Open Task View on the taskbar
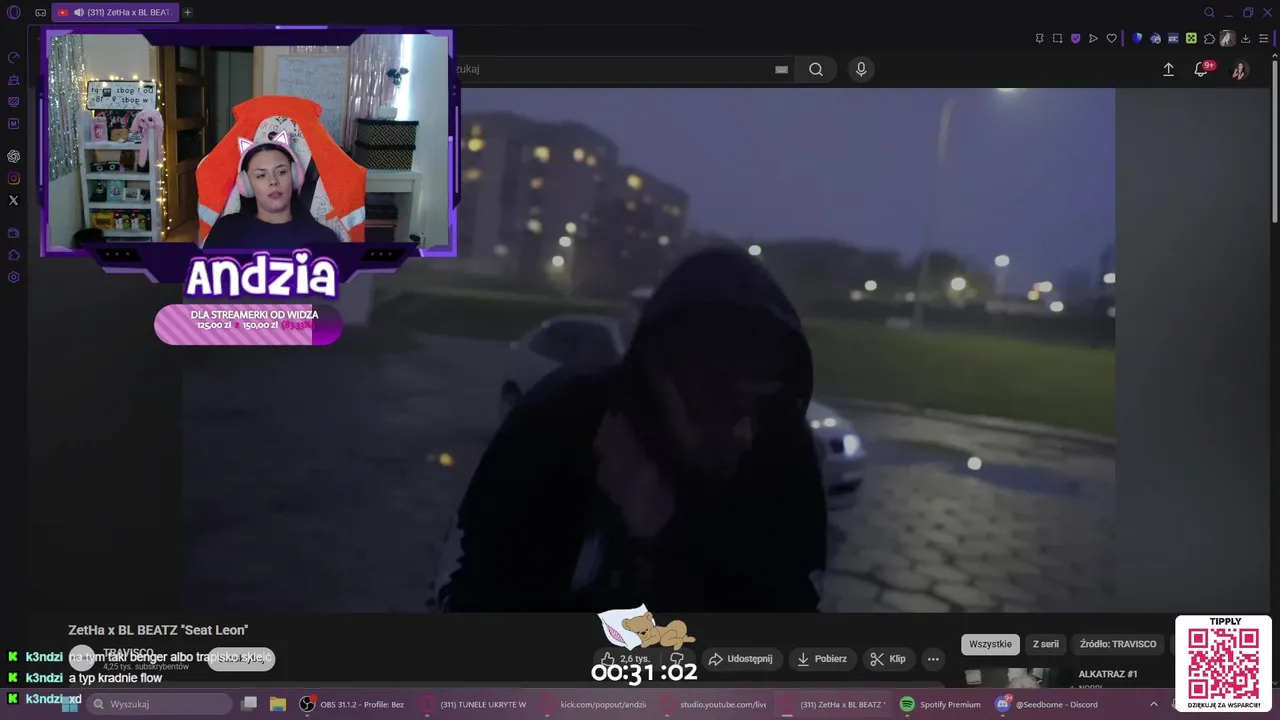Viewport: 1280px width, 720px height. tap(250, 704)
